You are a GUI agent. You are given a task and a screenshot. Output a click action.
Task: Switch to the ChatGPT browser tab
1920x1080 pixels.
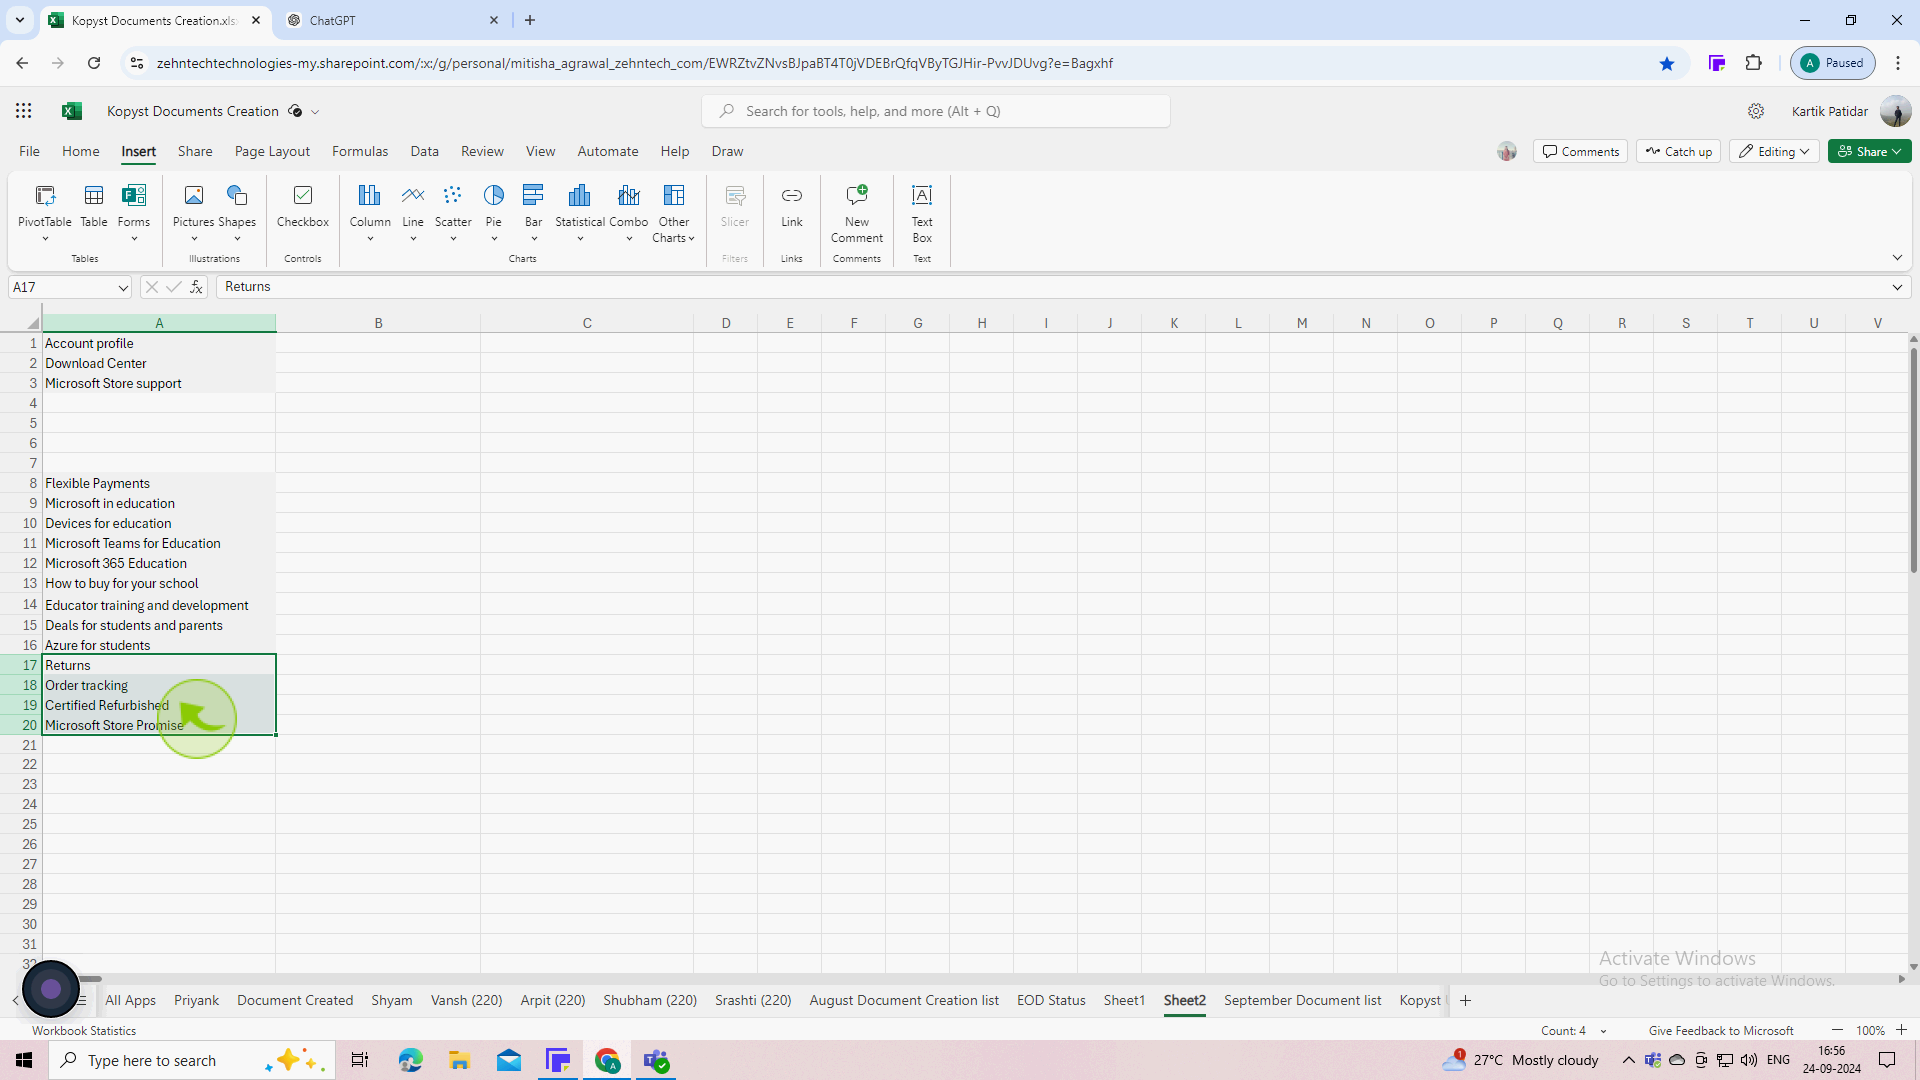pos(392,20)
